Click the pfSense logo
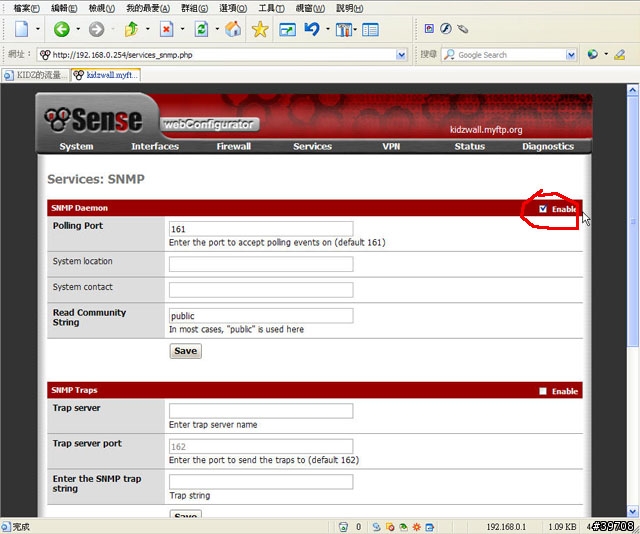 tap(93, 120)
